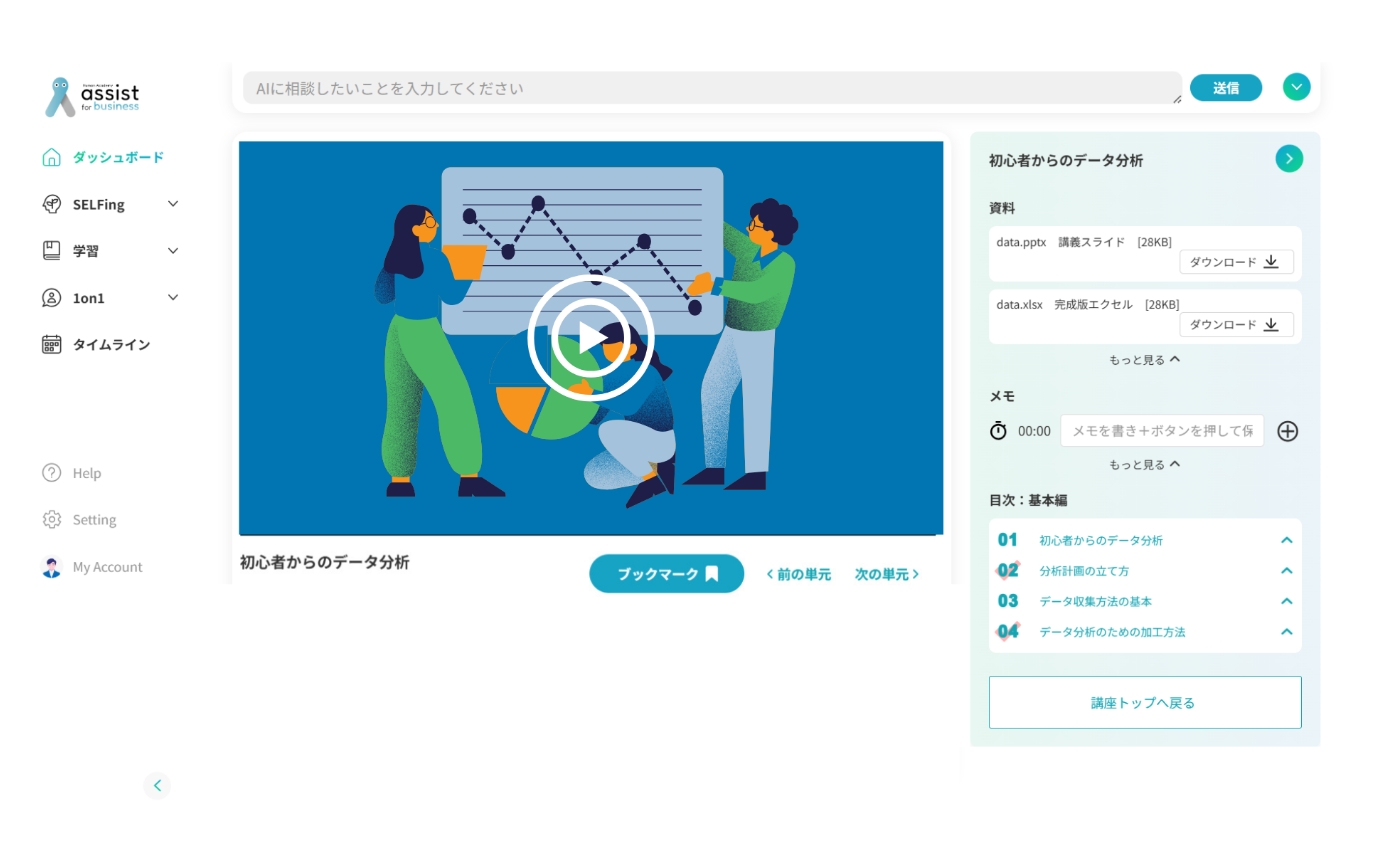Open chapter link 初心者からのデータ分析
Image resolution: width=1378 pixels, height=858 pixels.
[x=1101, y=540]
